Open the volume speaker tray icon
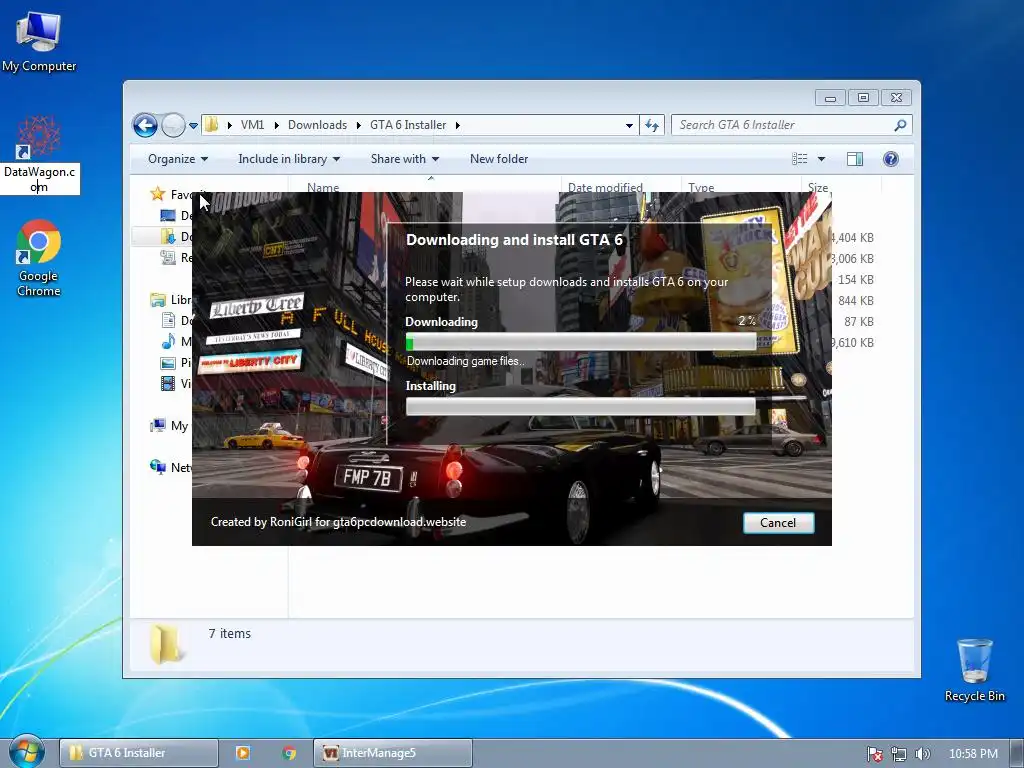This screenshot has width=1024, height=768. click(x=922, y=754)
